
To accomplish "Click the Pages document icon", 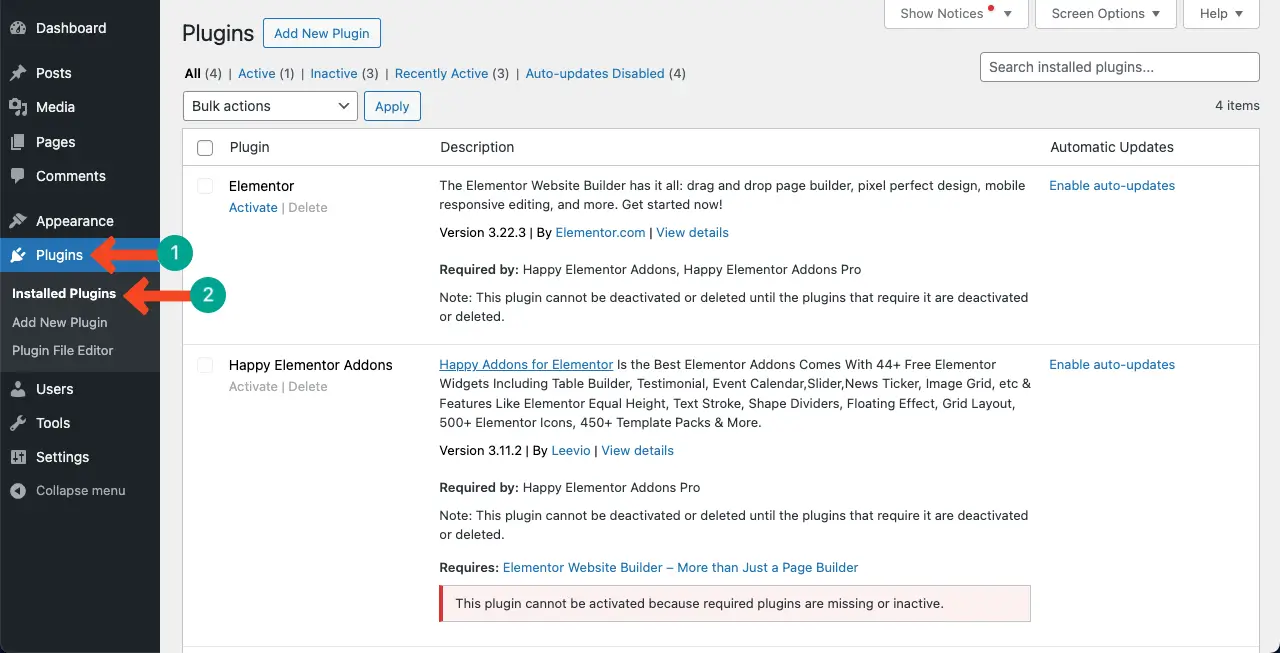I will coord(18,142).
